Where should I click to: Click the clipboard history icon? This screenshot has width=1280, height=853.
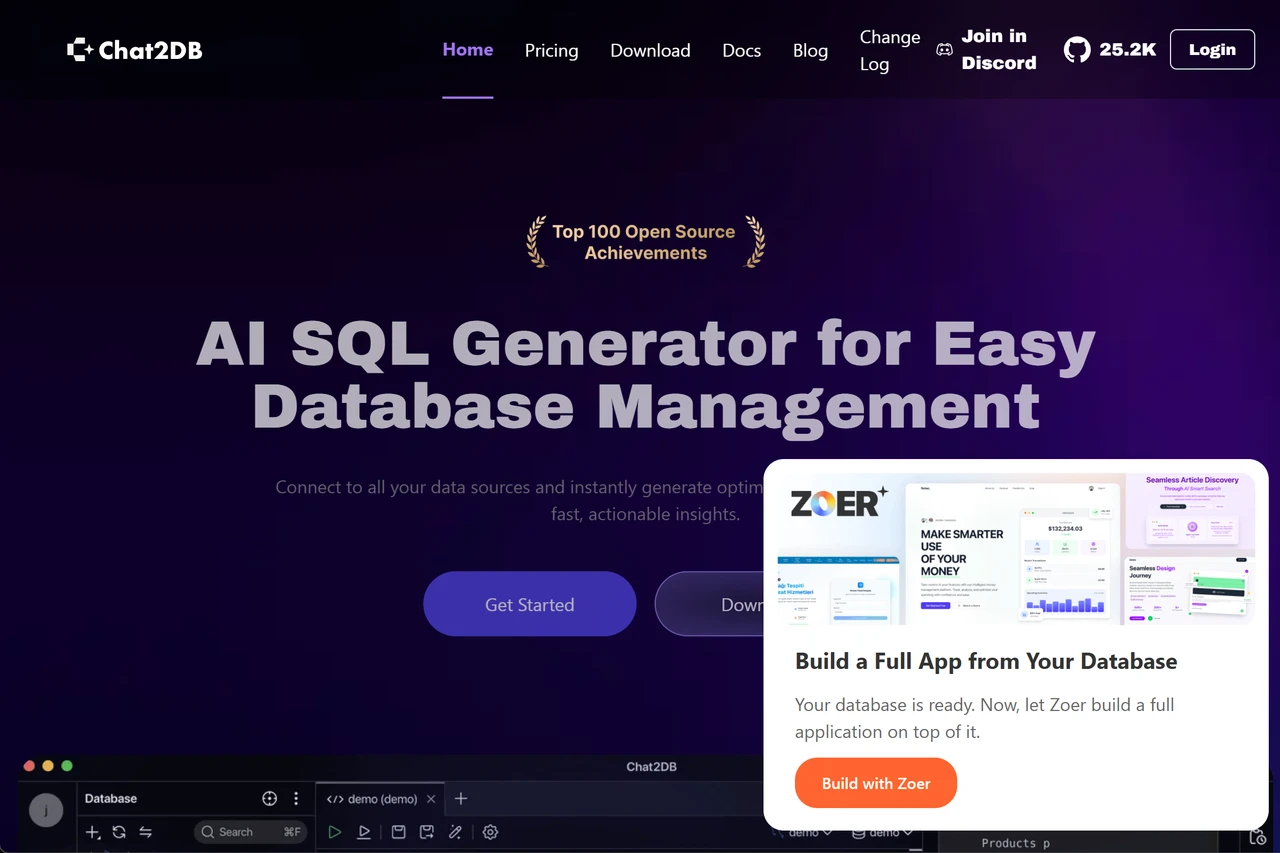1258,836
